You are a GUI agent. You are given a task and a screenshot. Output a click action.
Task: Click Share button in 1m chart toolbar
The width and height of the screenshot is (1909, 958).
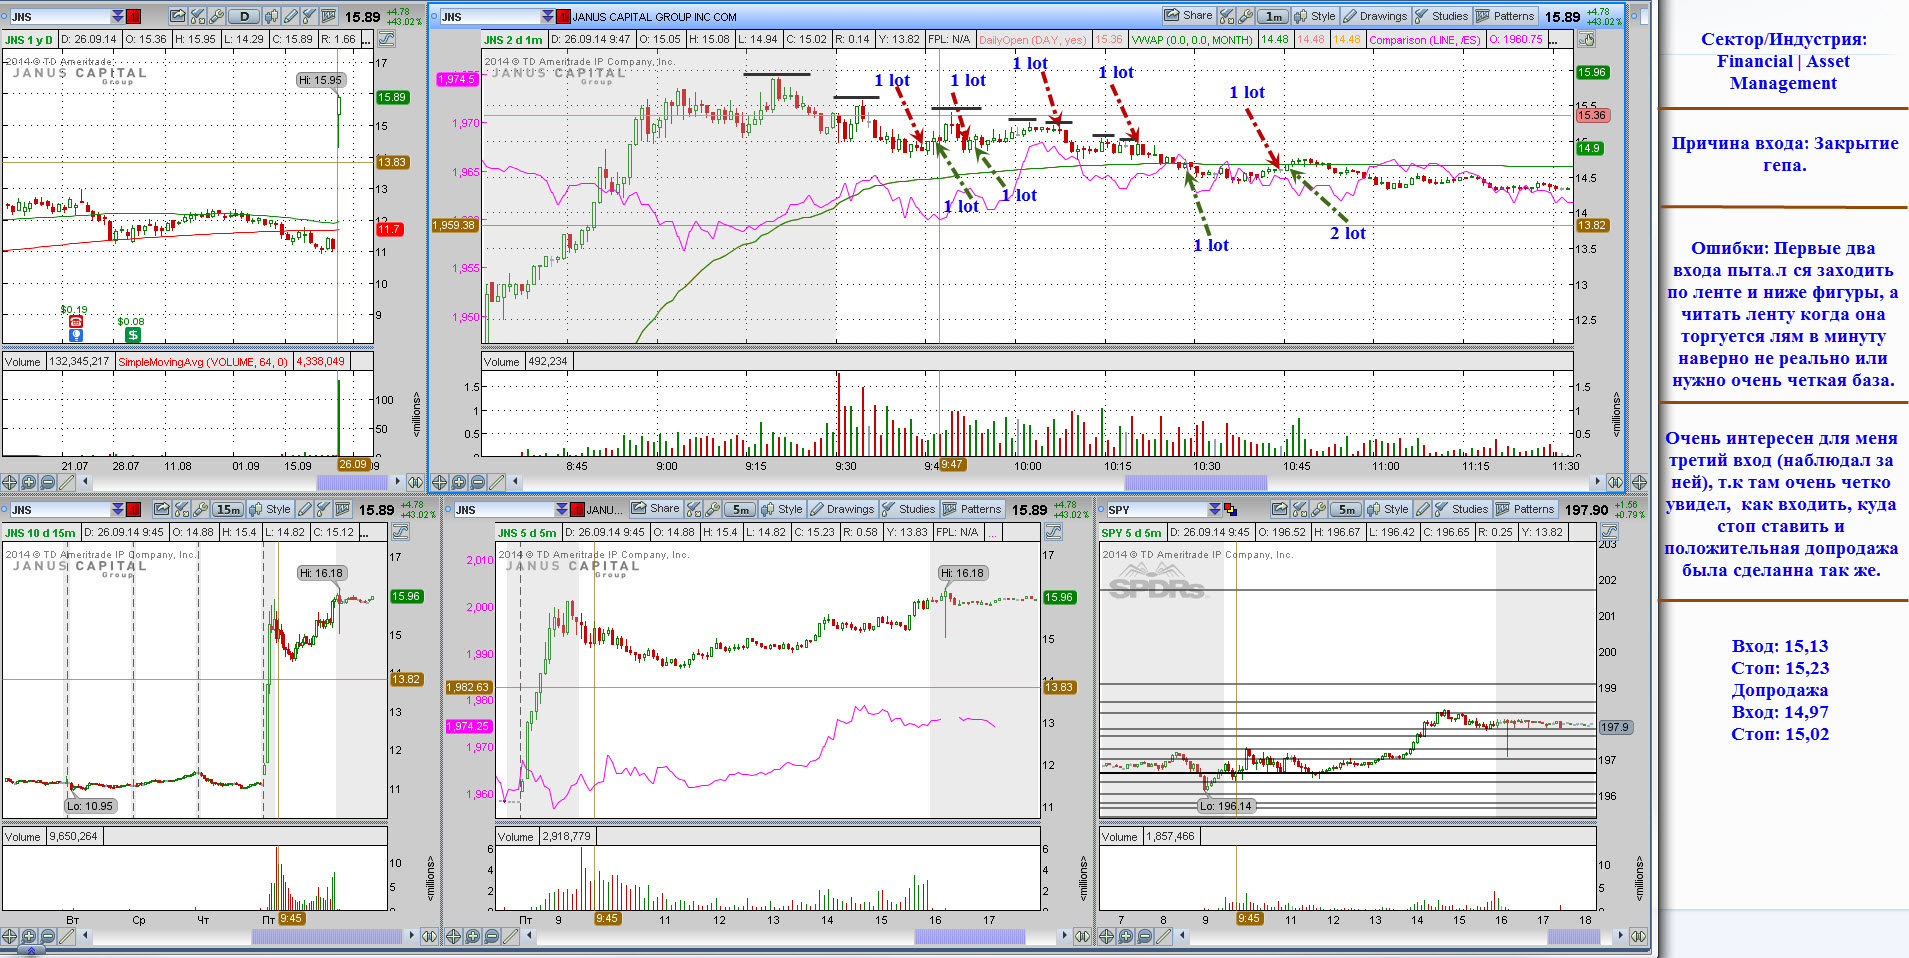(x=1189, y=16)
